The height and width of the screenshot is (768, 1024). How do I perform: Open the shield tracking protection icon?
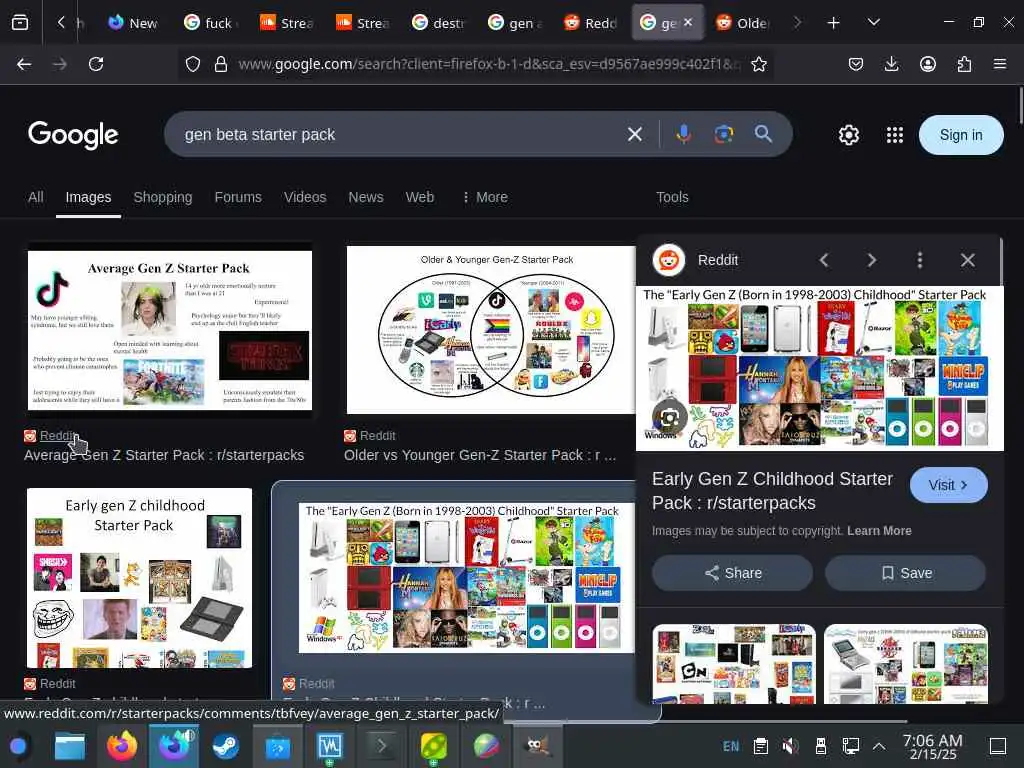tap(193, 64)
